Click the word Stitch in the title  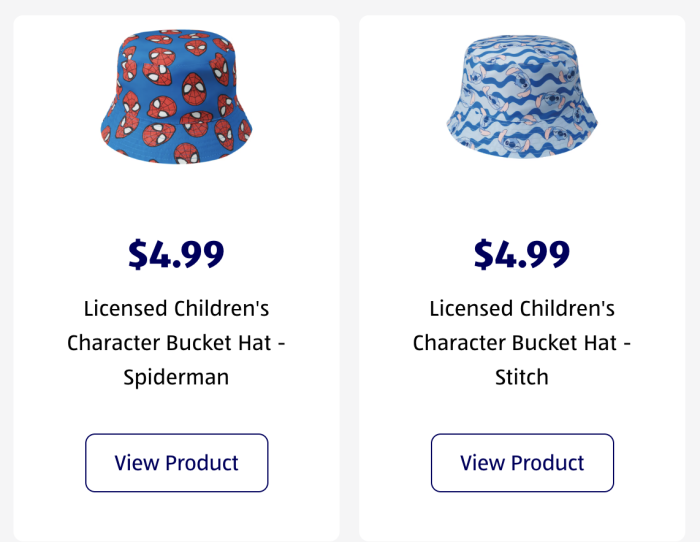[522, 377]
